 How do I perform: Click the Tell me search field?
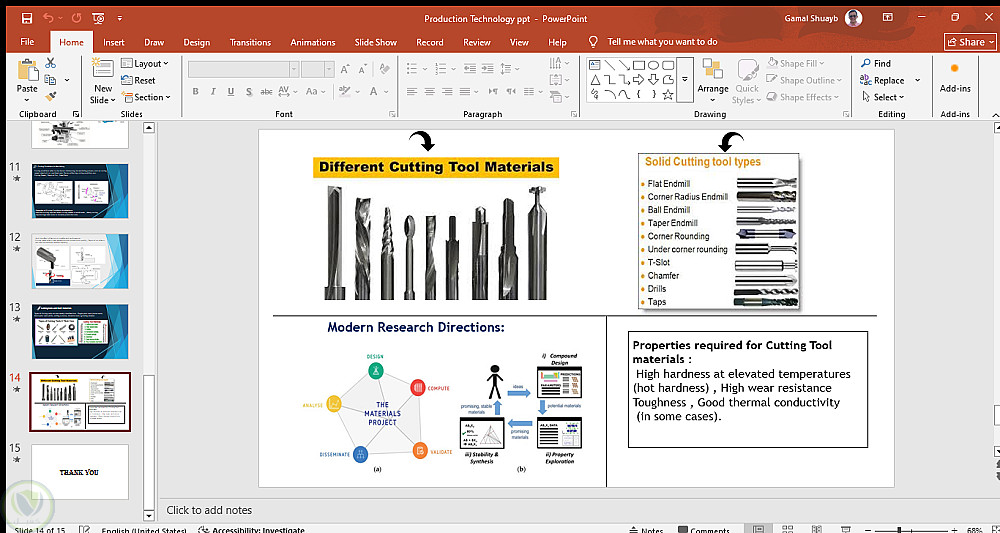tap(662, 42)
